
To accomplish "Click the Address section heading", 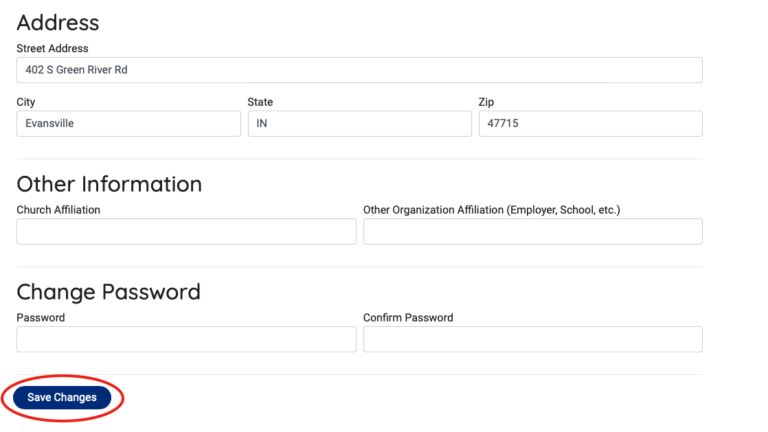I will (58, 22).
